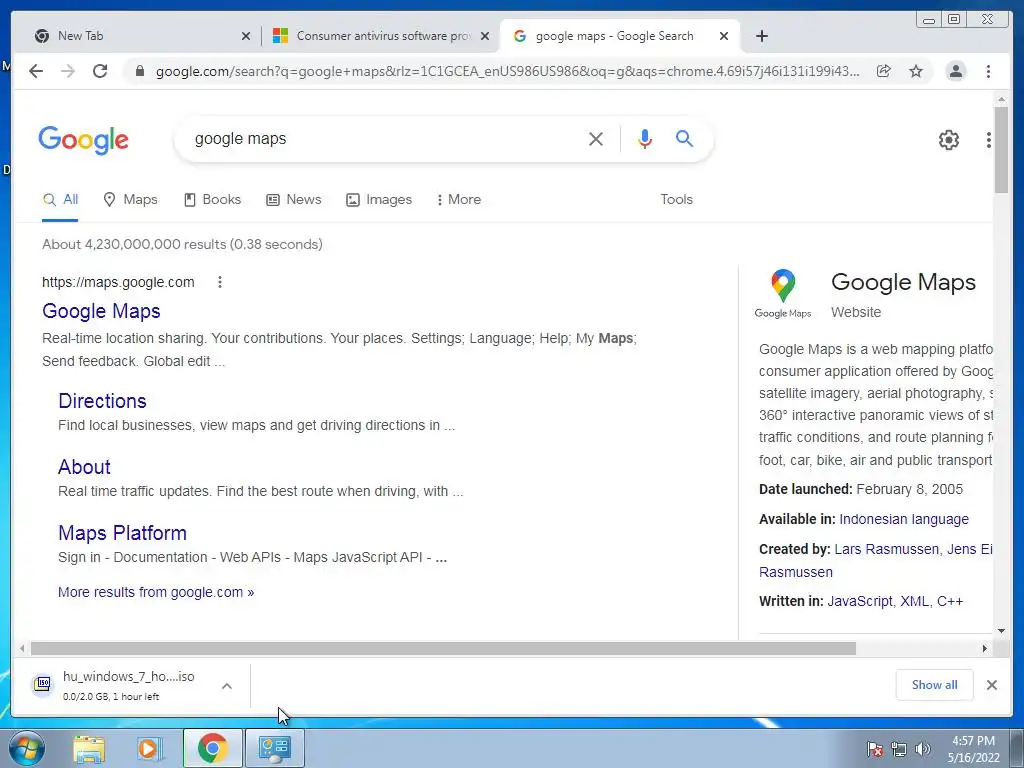Submit search with magnifier icon
1024x768 pixels.
[x=684, y=138]
